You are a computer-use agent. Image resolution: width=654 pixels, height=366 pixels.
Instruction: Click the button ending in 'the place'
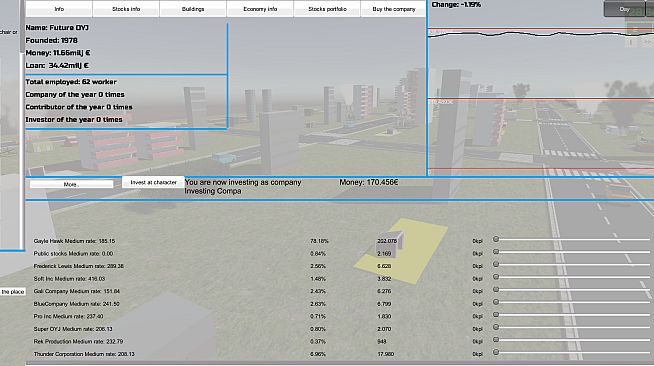[x=13, y=292]
